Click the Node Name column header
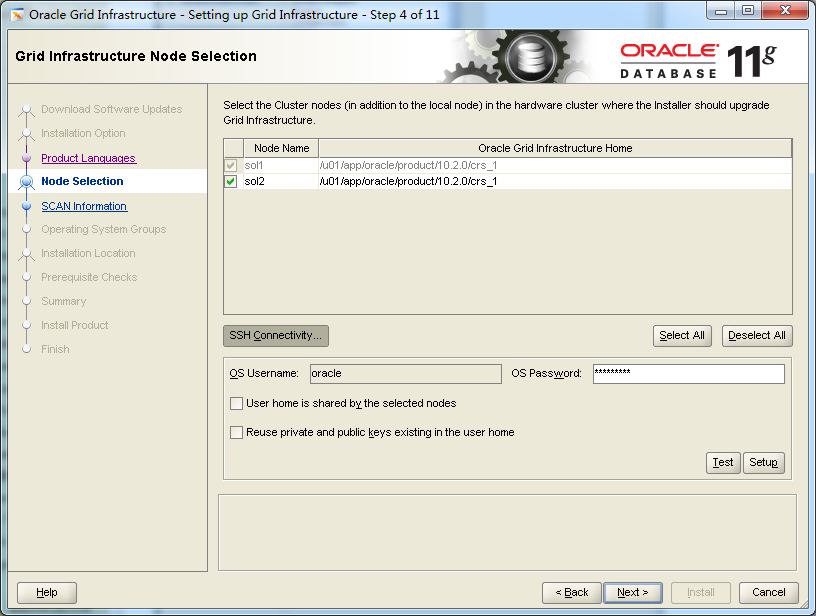The image size is (816, 616). click(282, 148)
